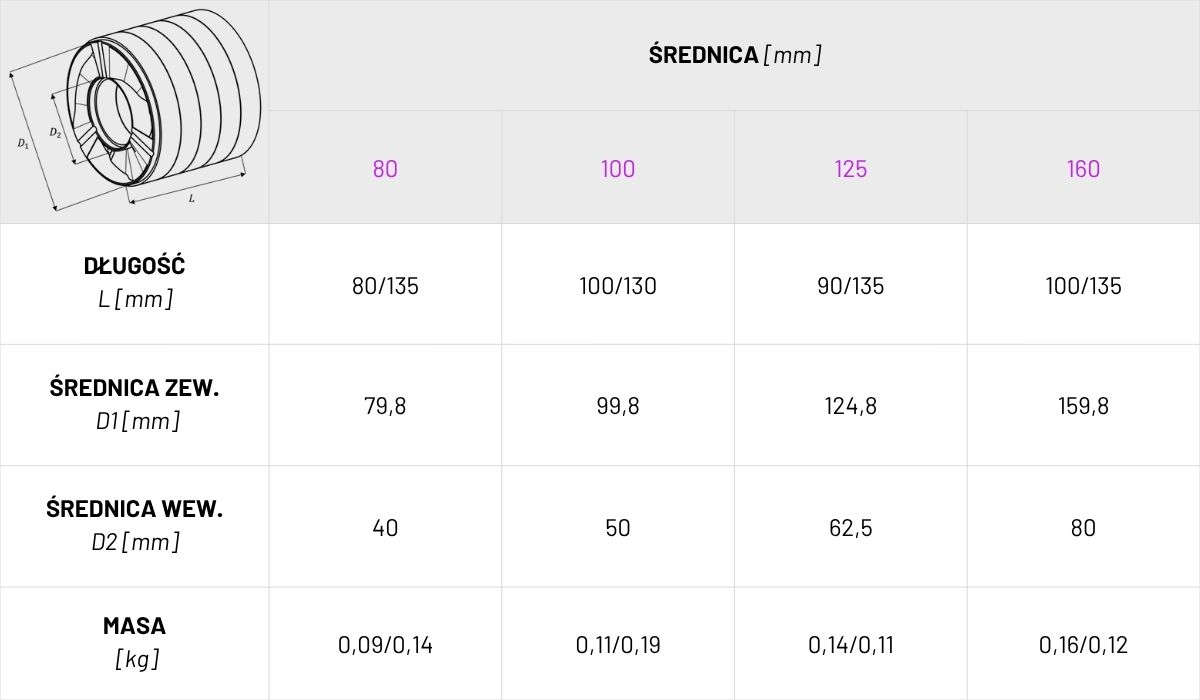Click the ŚREDNICA [mm] table heading
The height and width of the screenshot is (700, 1200).
pyautogui.click(x=735, y=55)
